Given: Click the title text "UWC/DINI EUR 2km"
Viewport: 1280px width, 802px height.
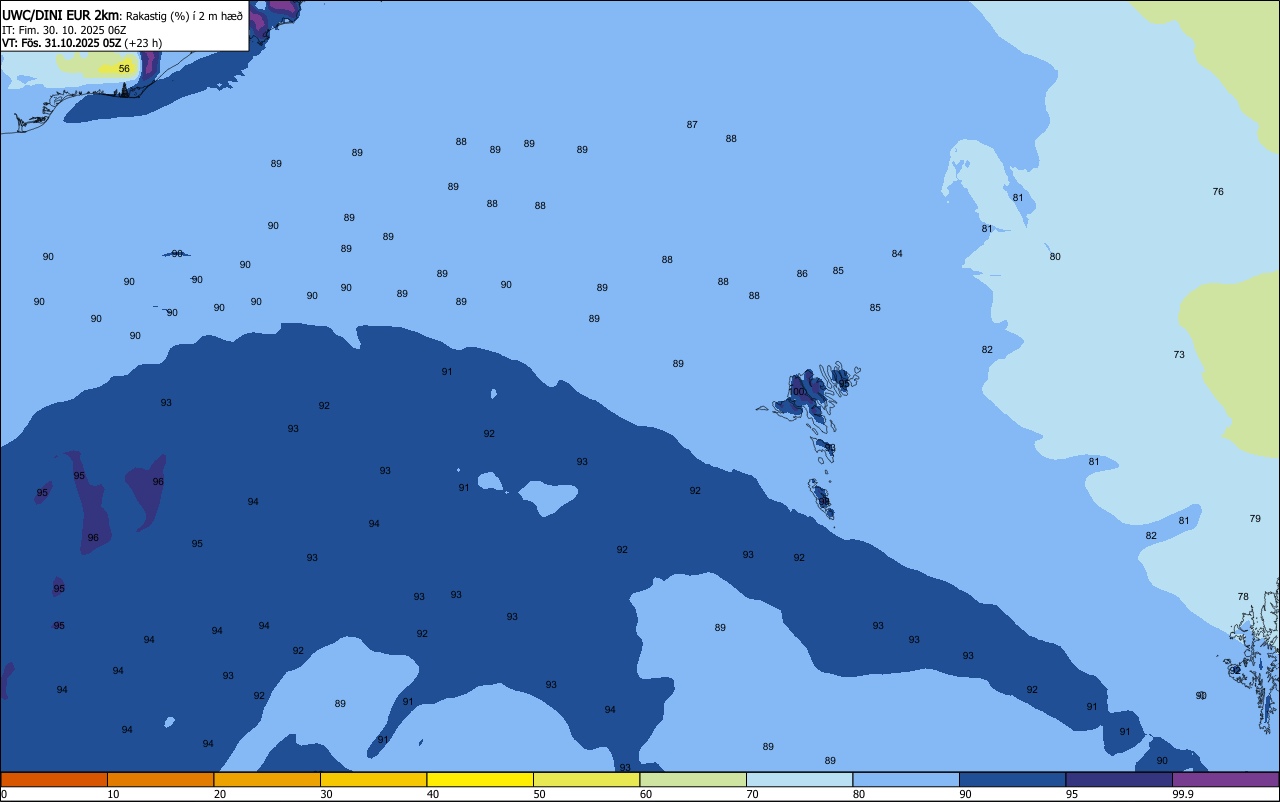Looking at the screenshot, I should [x=61, y=15].
